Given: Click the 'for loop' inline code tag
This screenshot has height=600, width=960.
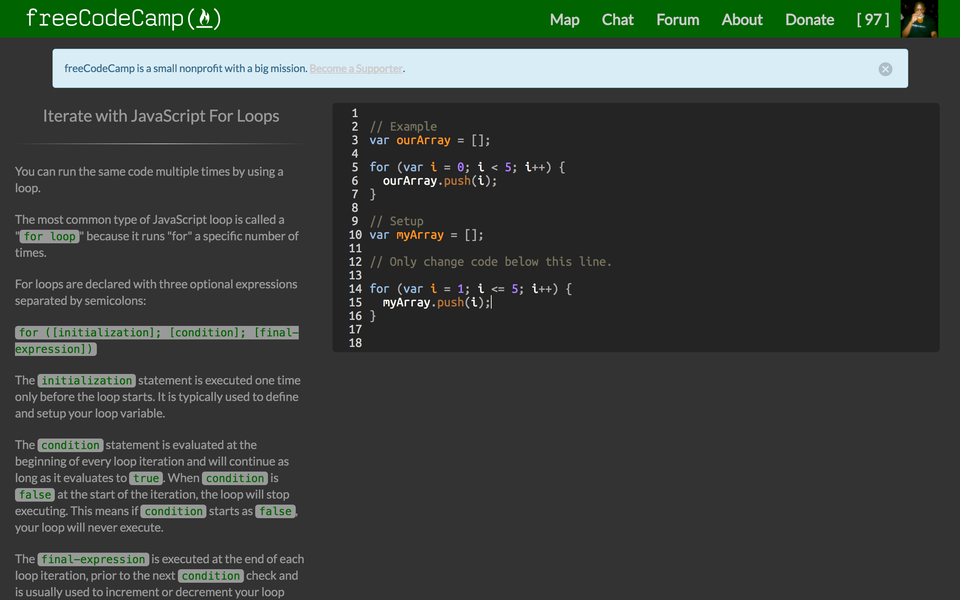Looking at the screenshot, I should (50, 236).
